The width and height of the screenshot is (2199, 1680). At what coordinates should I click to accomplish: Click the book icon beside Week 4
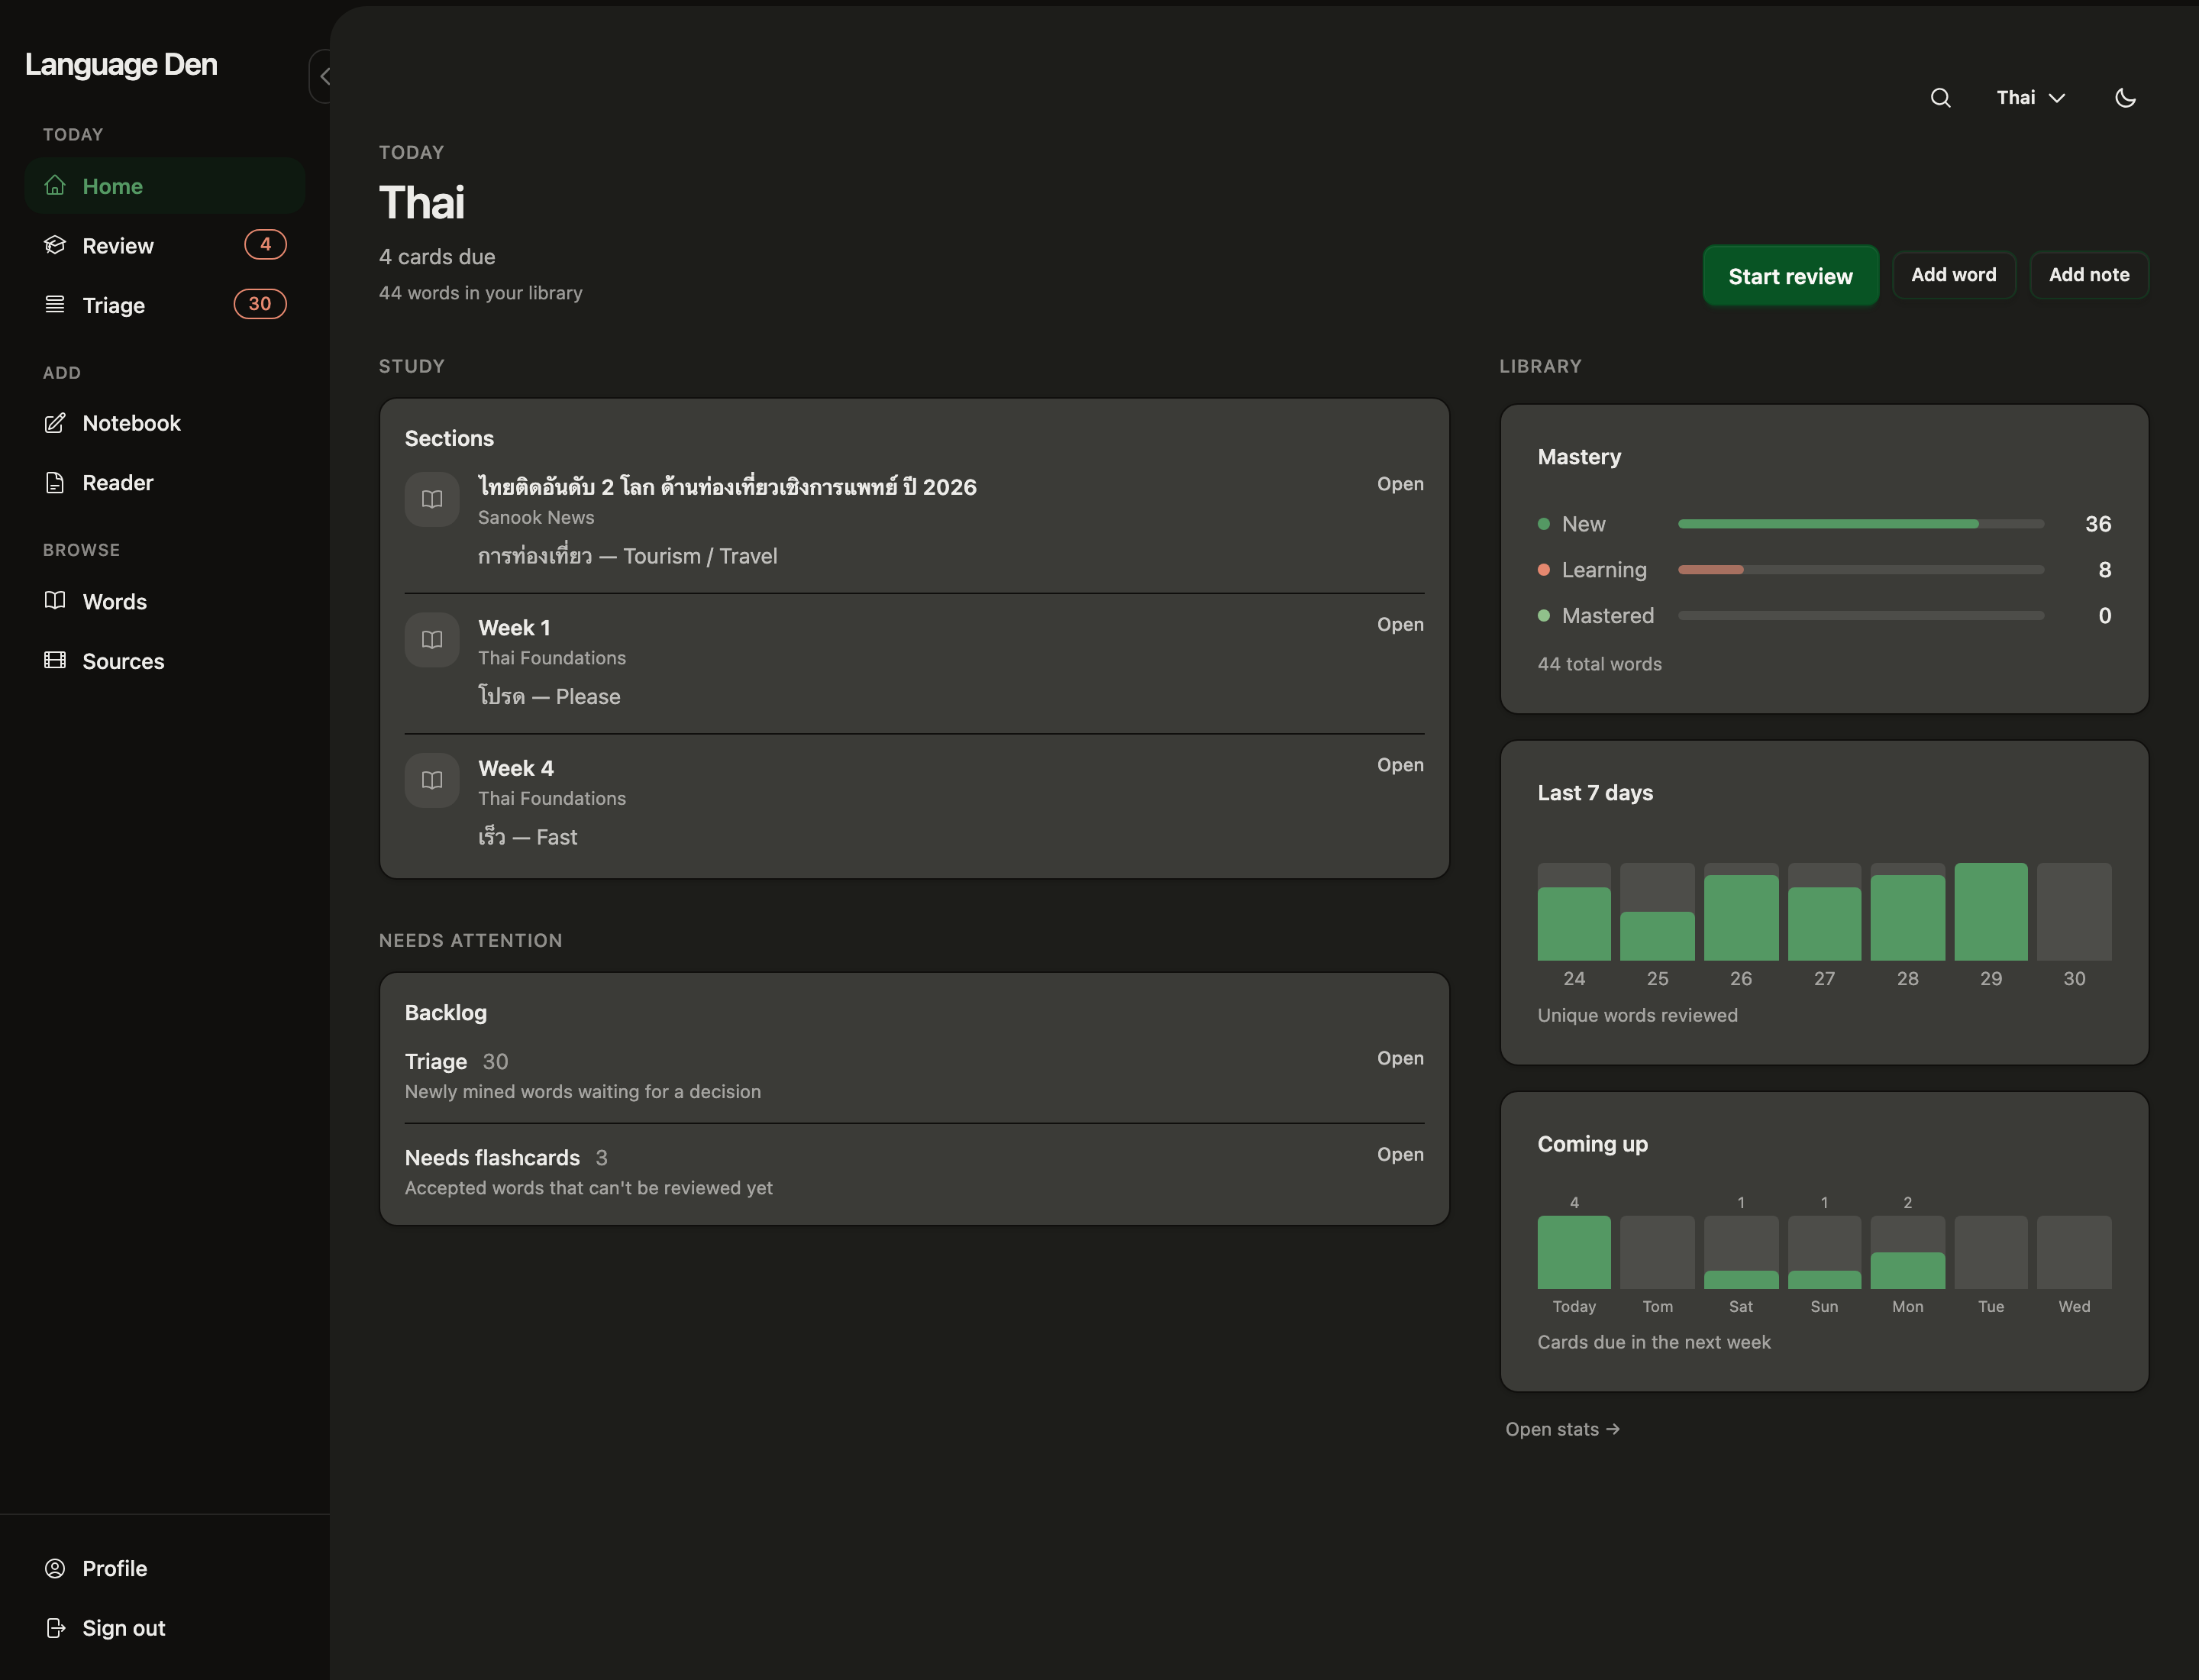point(432,780)
